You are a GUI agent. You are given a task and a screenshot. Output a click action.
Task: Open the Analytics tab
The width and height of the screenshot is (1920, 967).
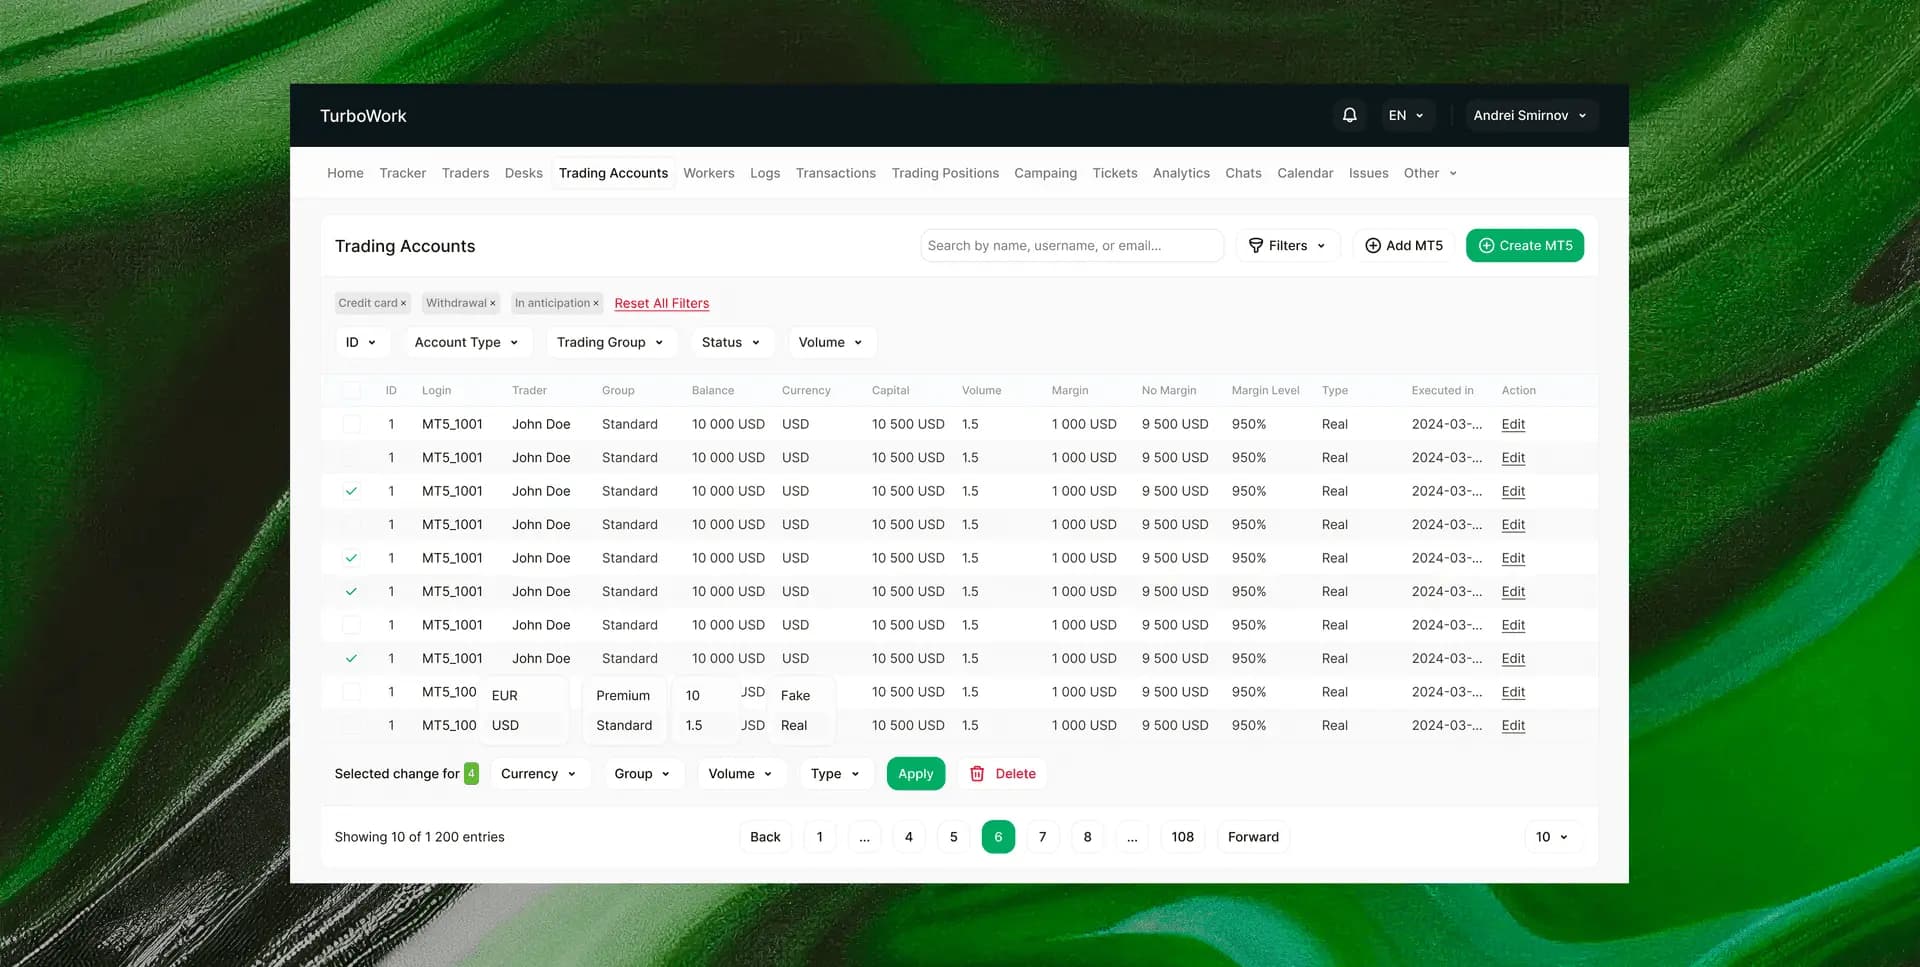pos(1181,173)
